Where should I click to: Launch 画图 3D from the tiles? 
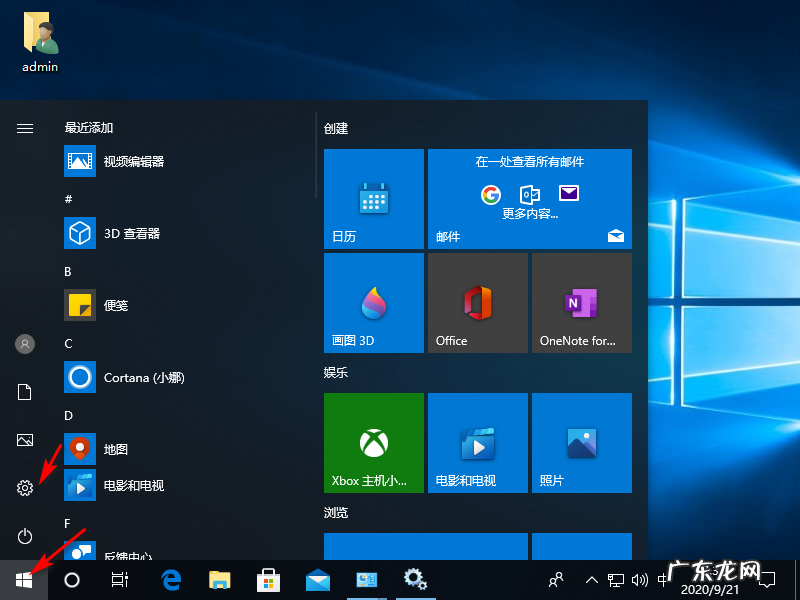pos(373,302)
